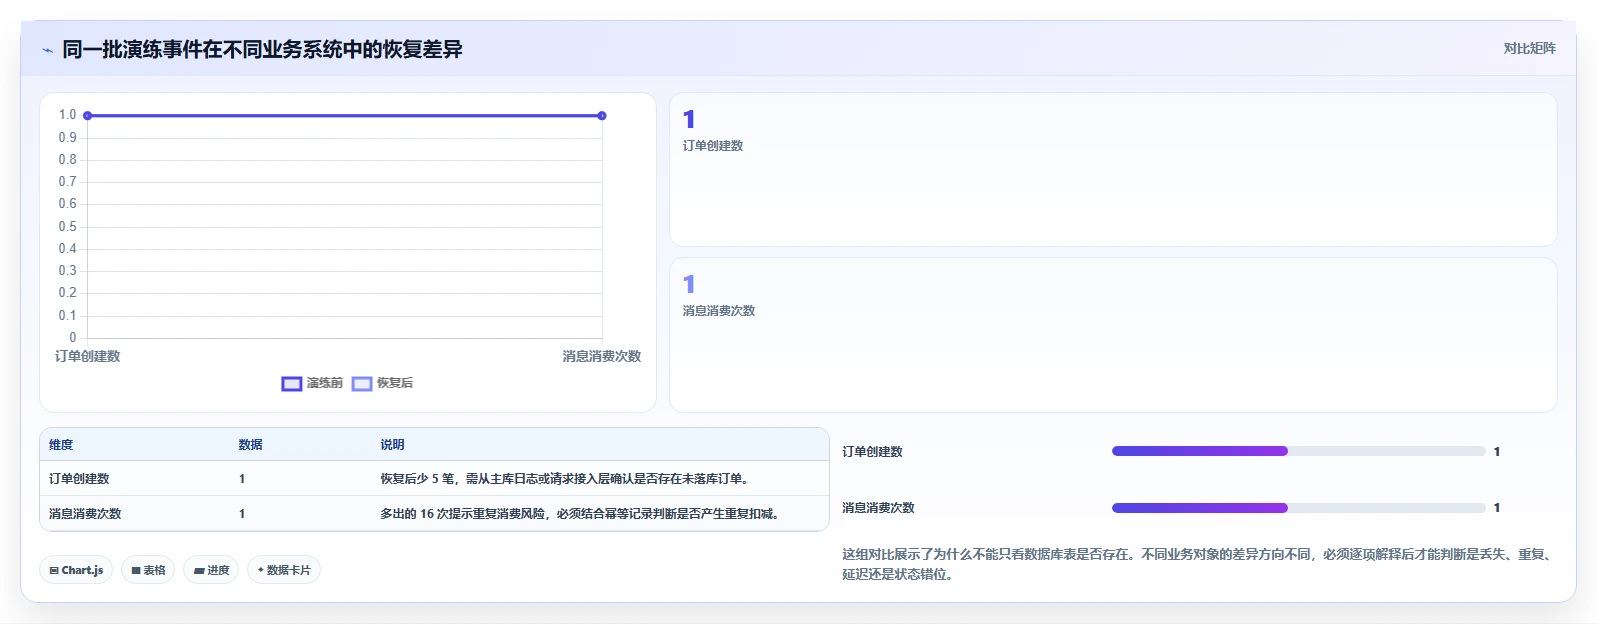Click the header icon before the title
This screenshot has height=624, width=1597.
coord(47,50)
